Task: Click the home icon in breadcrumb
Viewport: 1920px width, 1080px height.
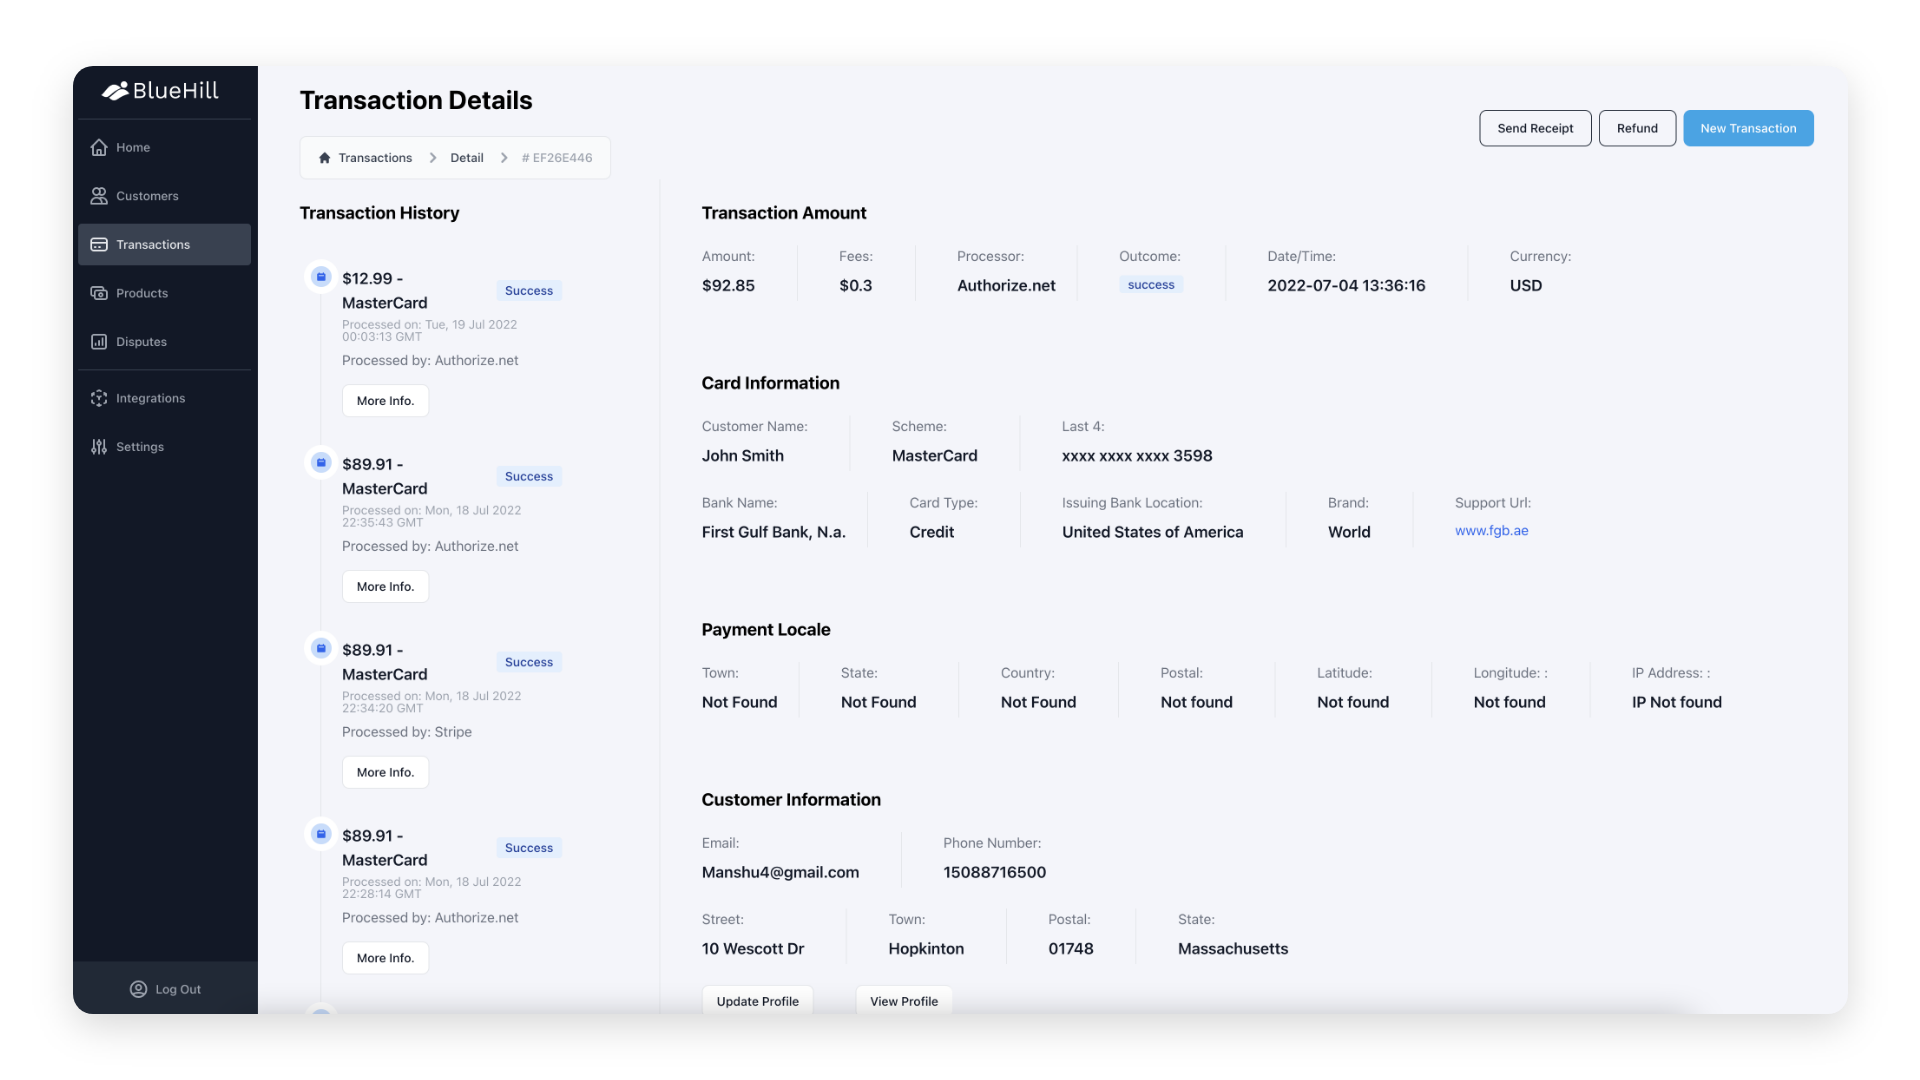Action: (324, 158)
